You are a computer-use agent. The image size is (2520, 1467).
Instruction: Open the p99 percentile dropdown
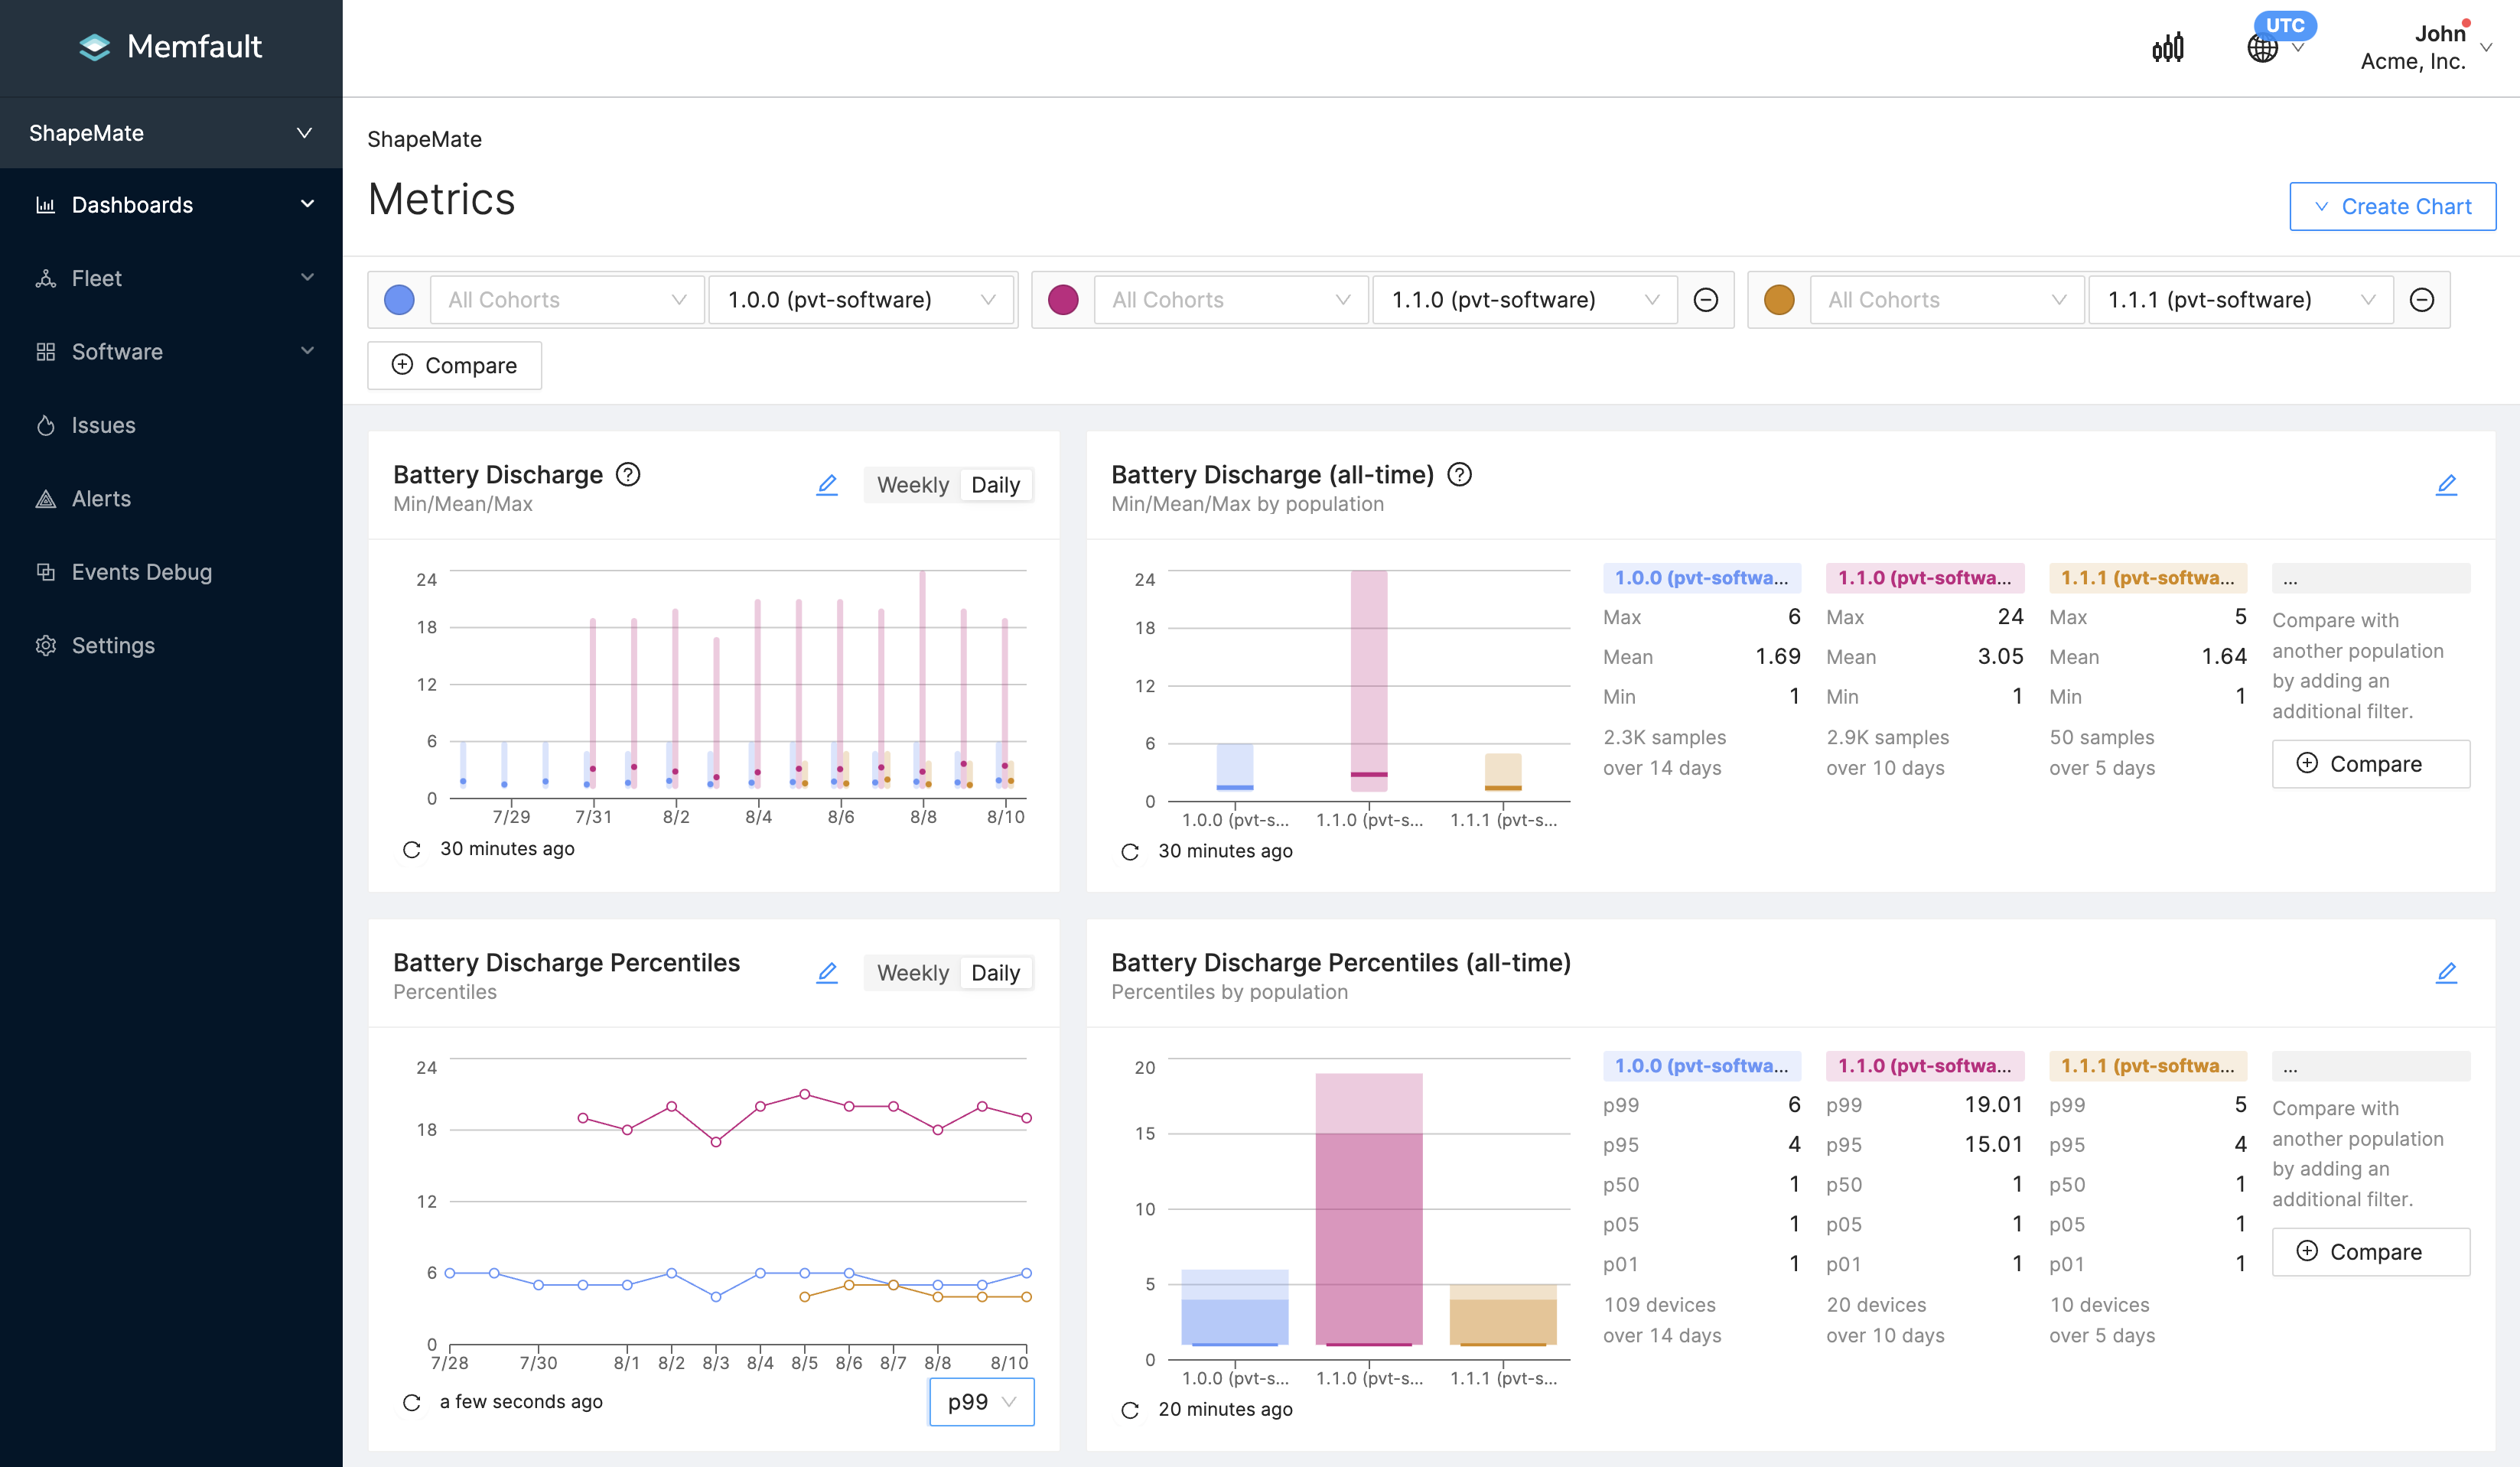tap(981, 1402)
